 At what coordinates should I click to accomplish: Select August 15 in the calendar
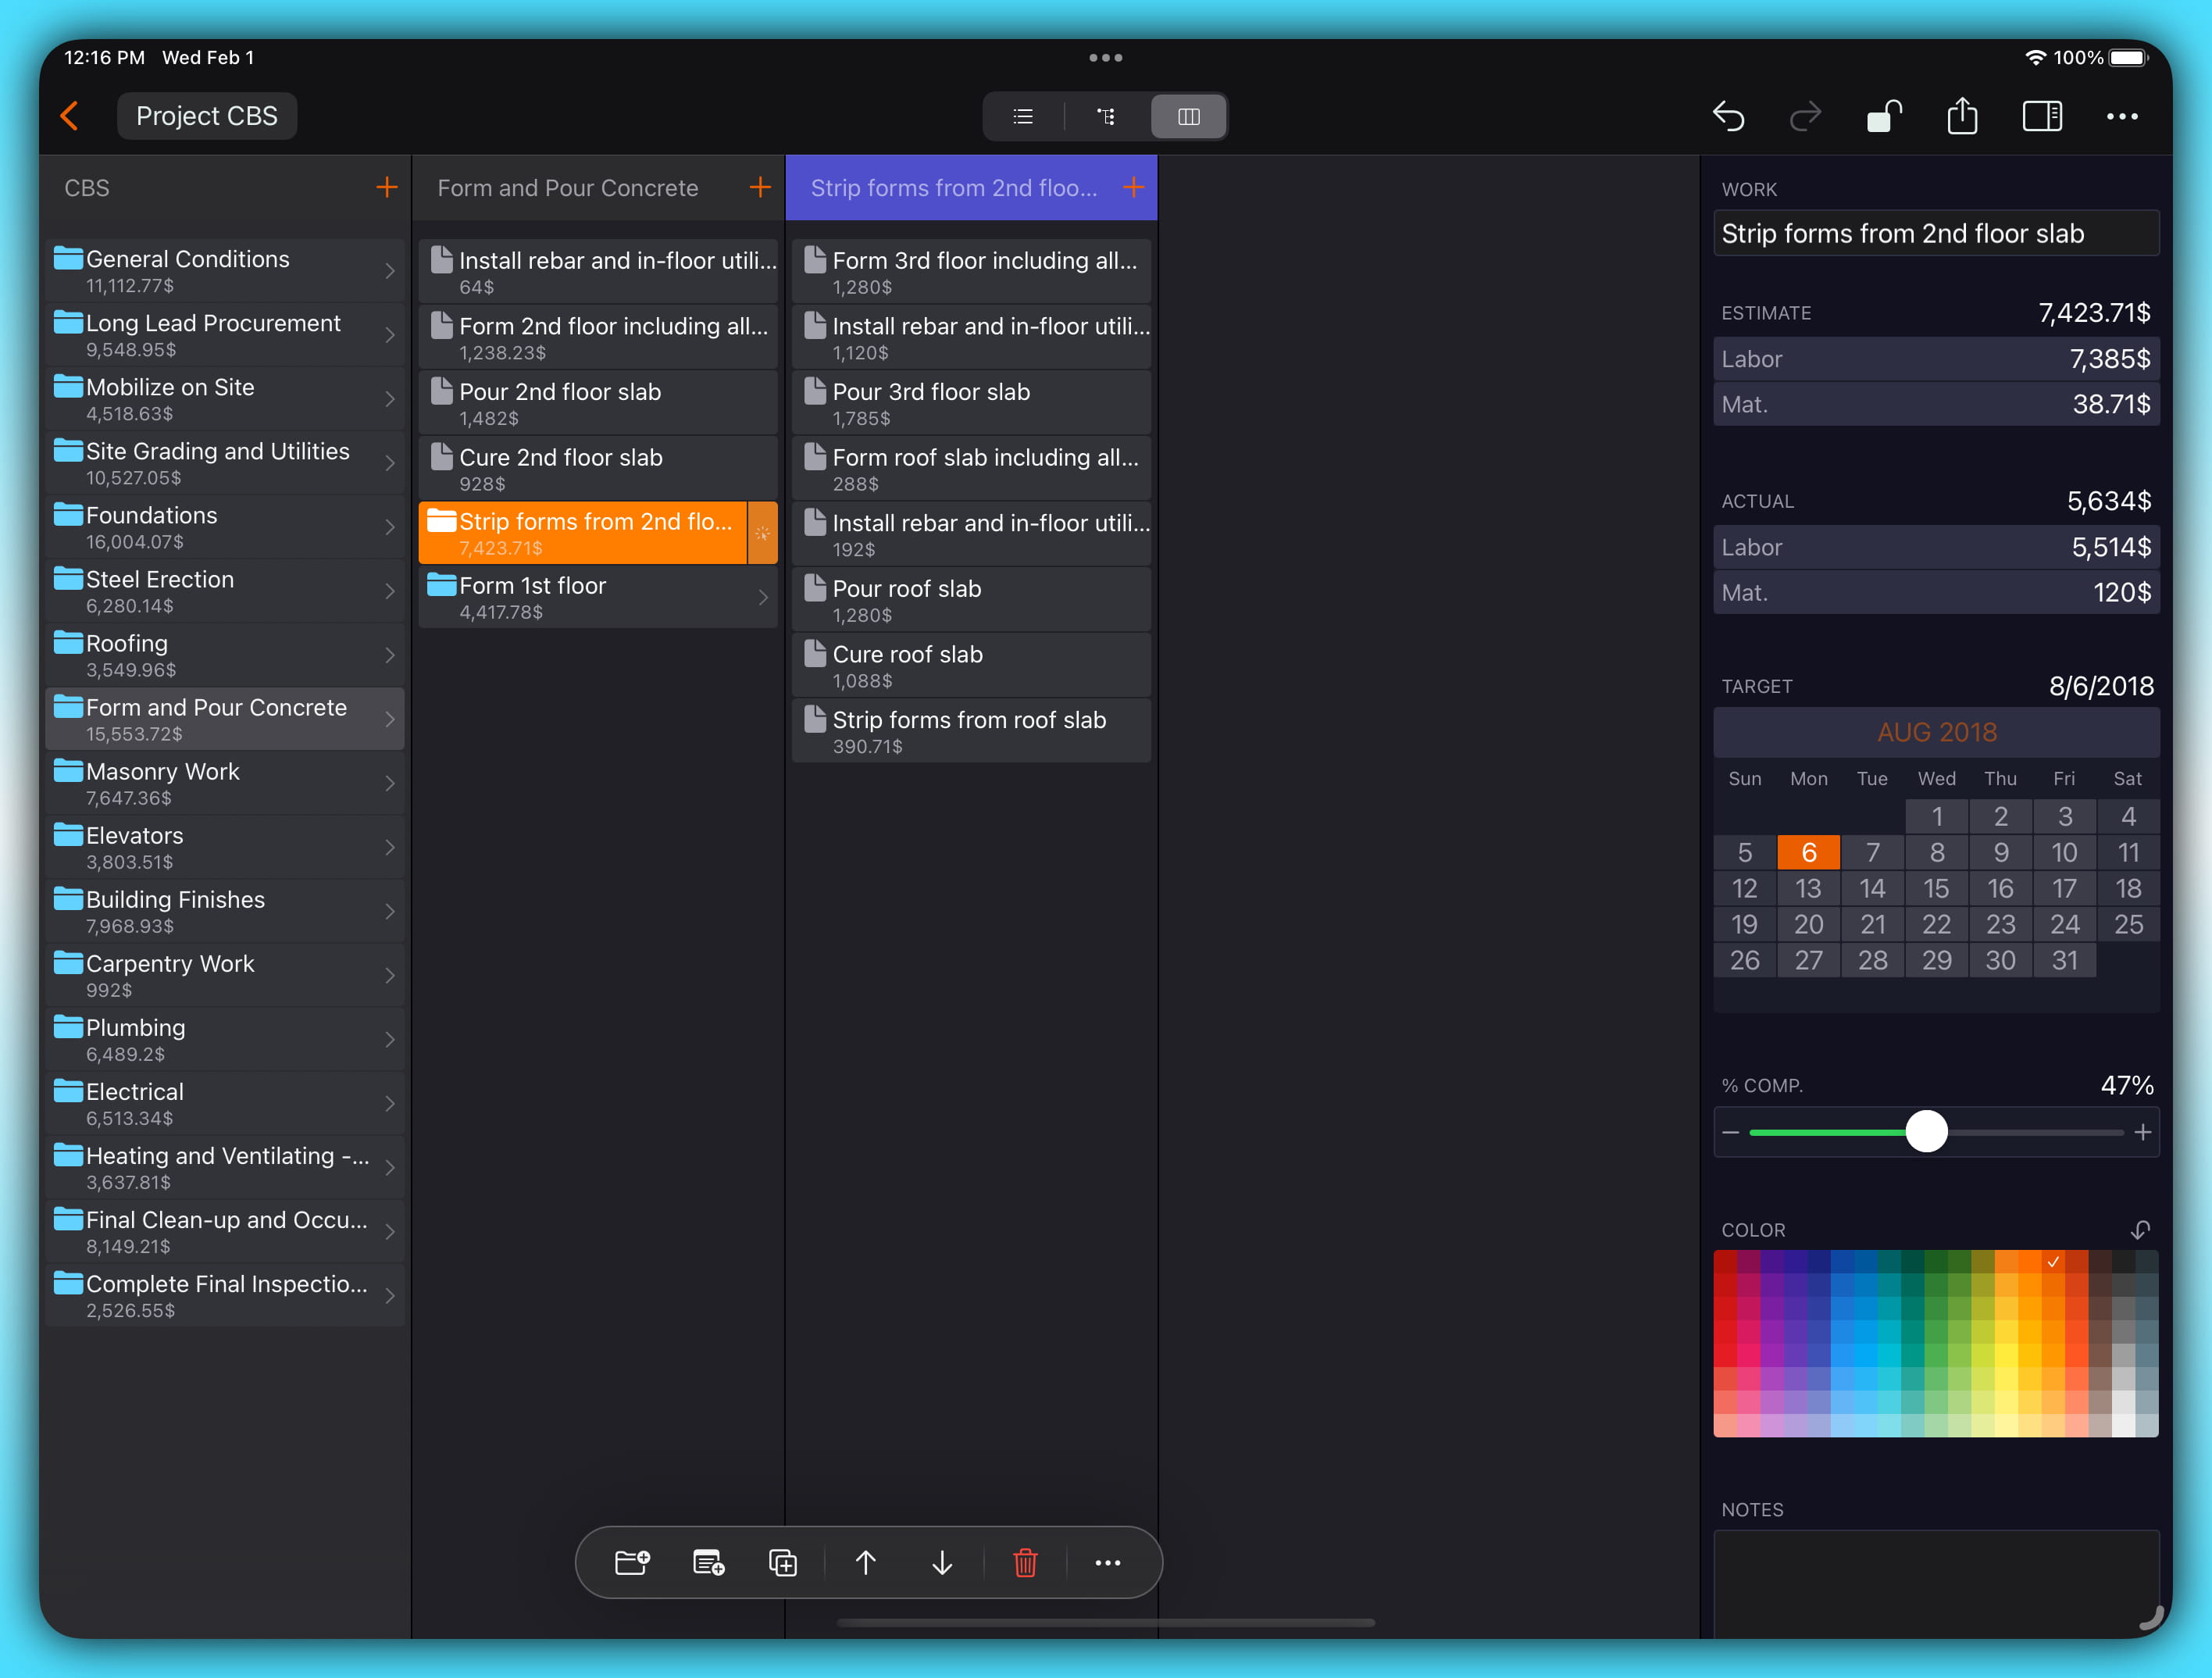(1936, 888)
